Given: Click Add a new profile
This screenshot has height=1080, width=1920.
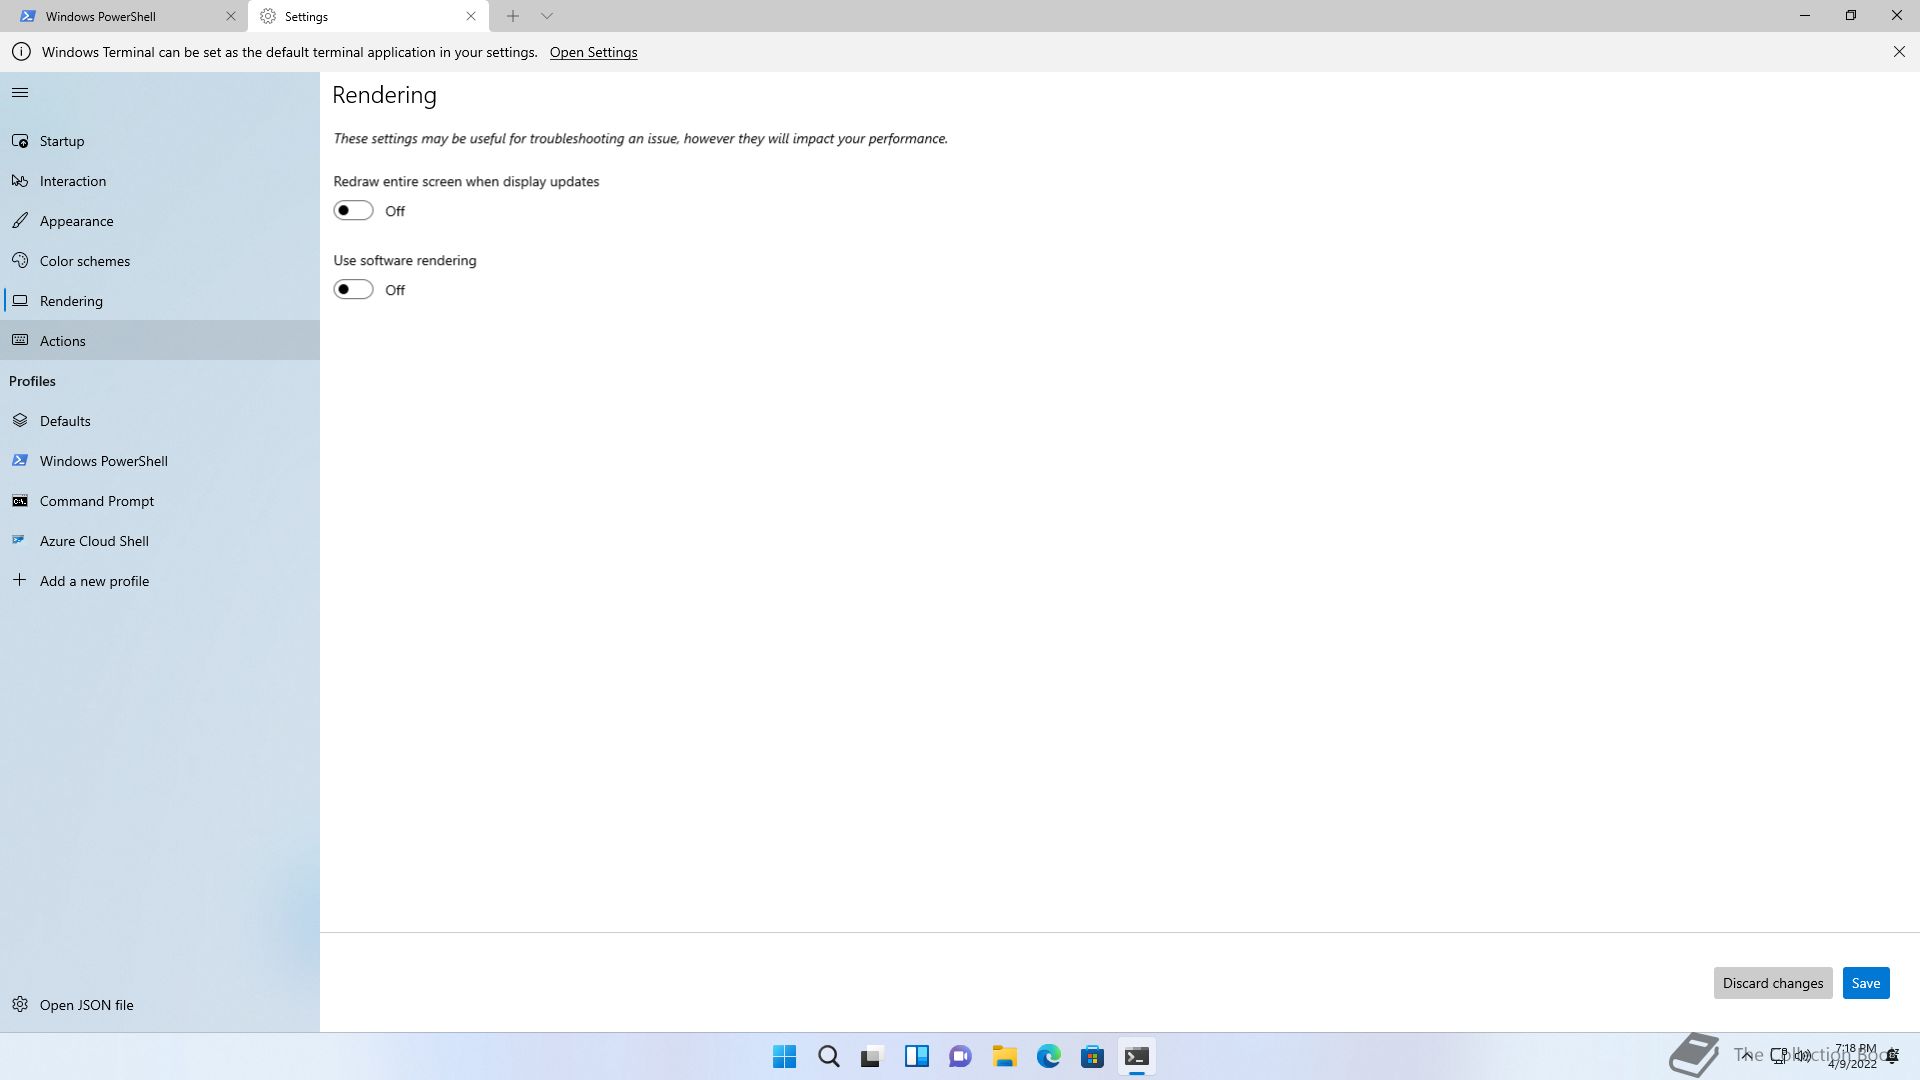Looking at the screenshot, I should pyautogui.click(x=160, y=581).
